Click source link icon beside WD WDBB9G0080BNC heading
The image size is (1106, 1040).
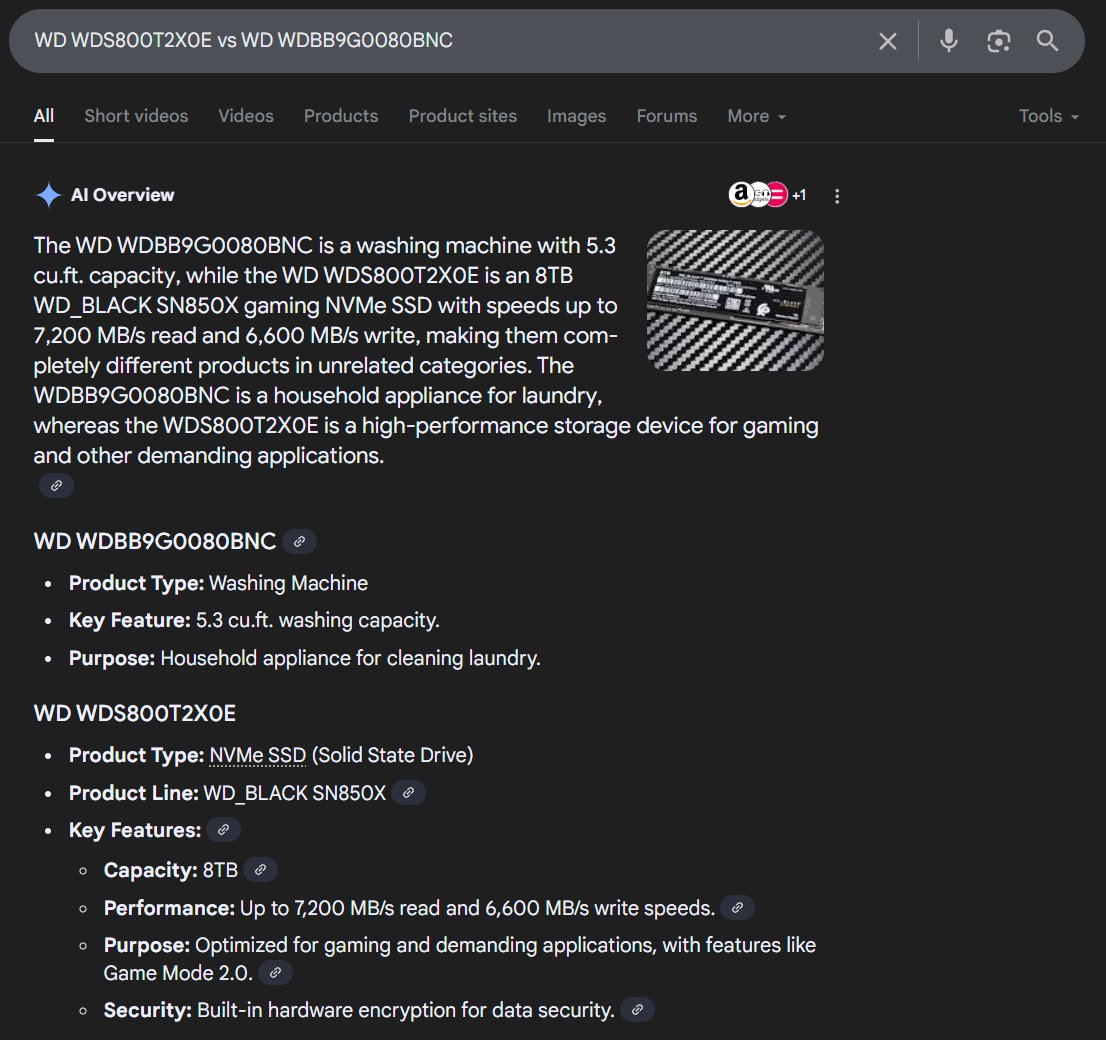(x=299, y=542)
